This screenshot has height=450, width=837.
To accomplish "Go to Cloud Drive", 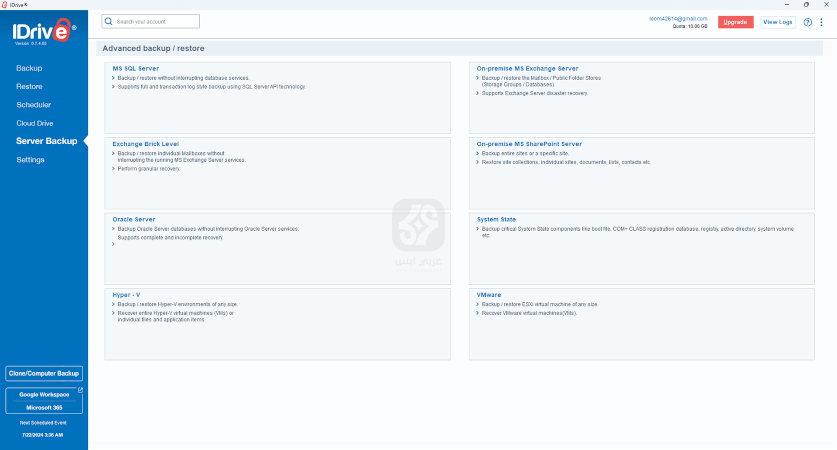I will coord(35,123).
